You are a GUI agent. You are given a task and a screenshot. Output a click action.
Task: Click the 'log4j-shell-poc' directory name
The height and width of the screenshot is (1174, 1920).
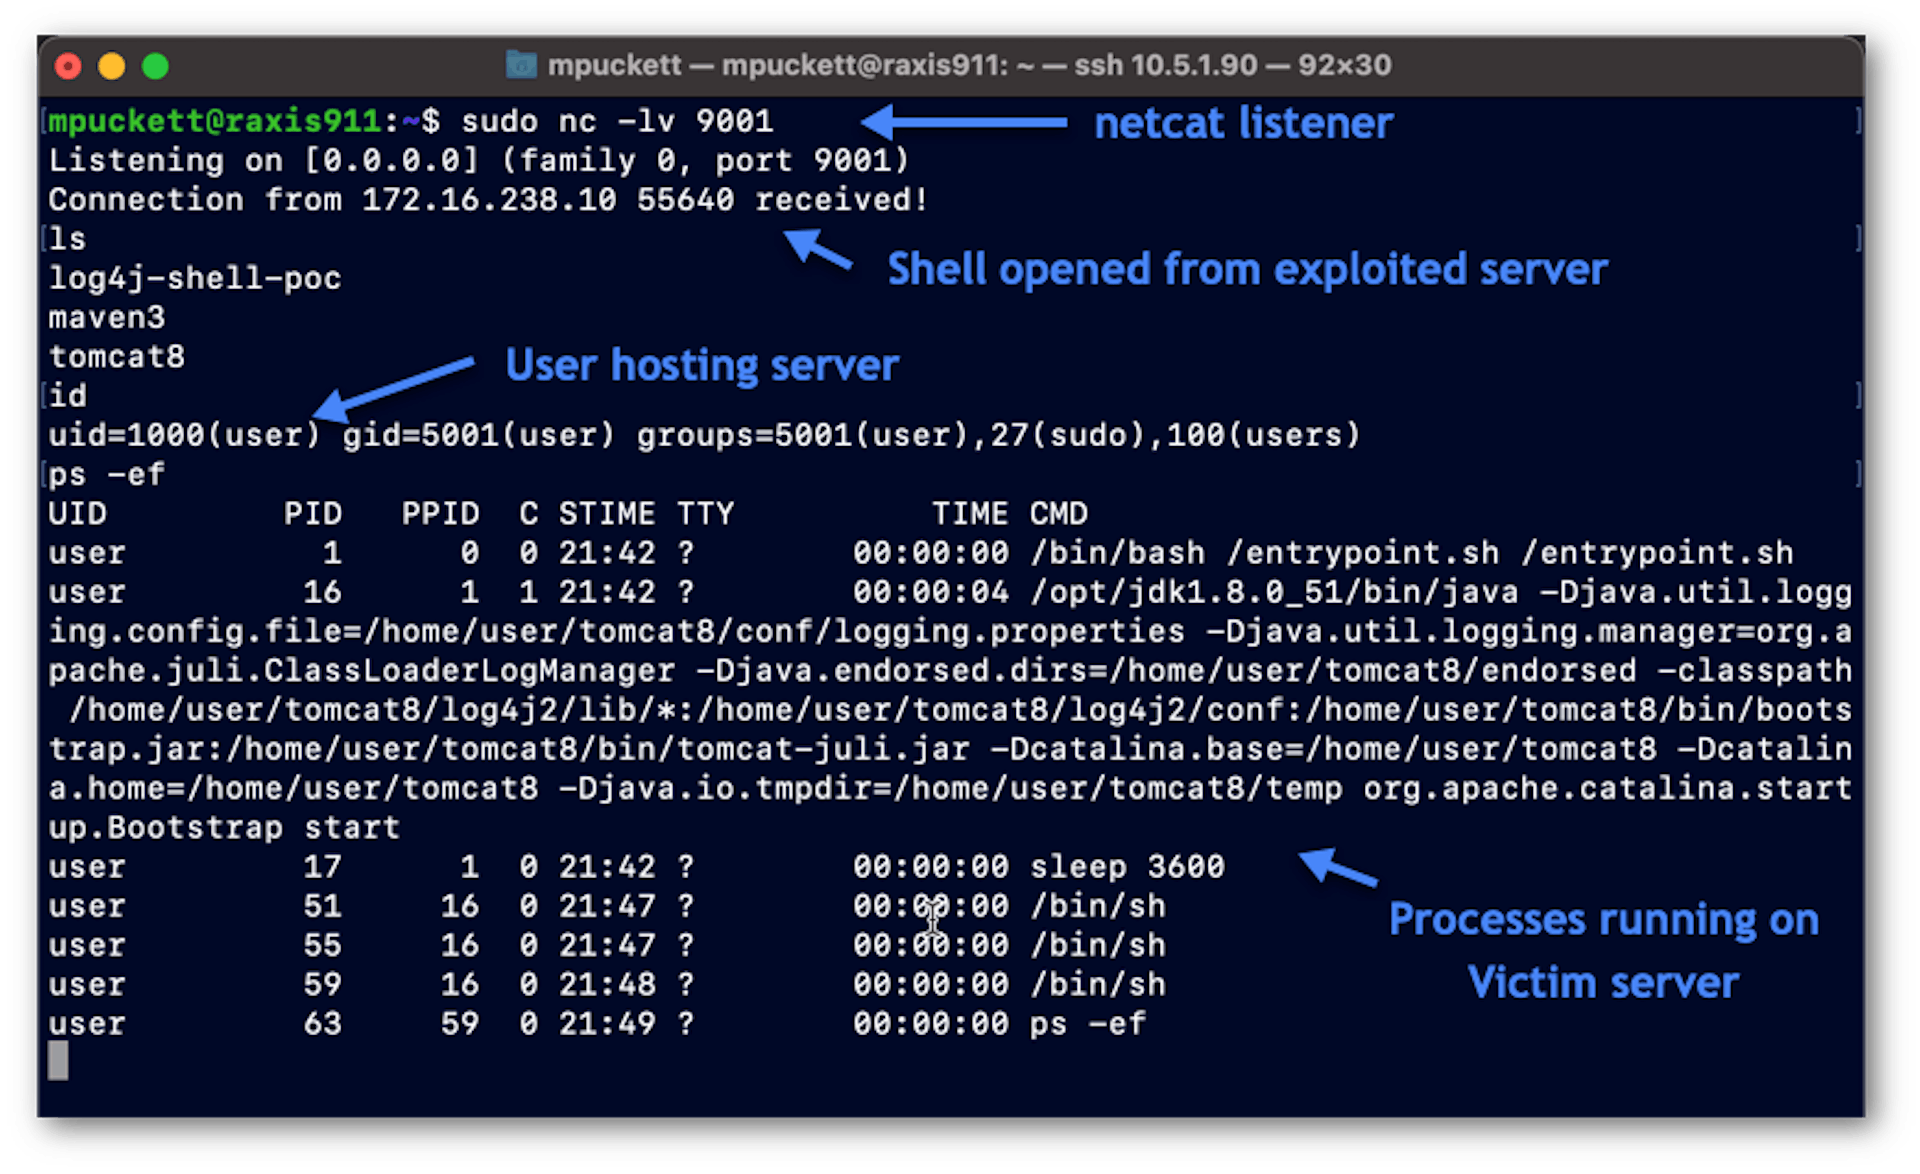click(195, 278)
